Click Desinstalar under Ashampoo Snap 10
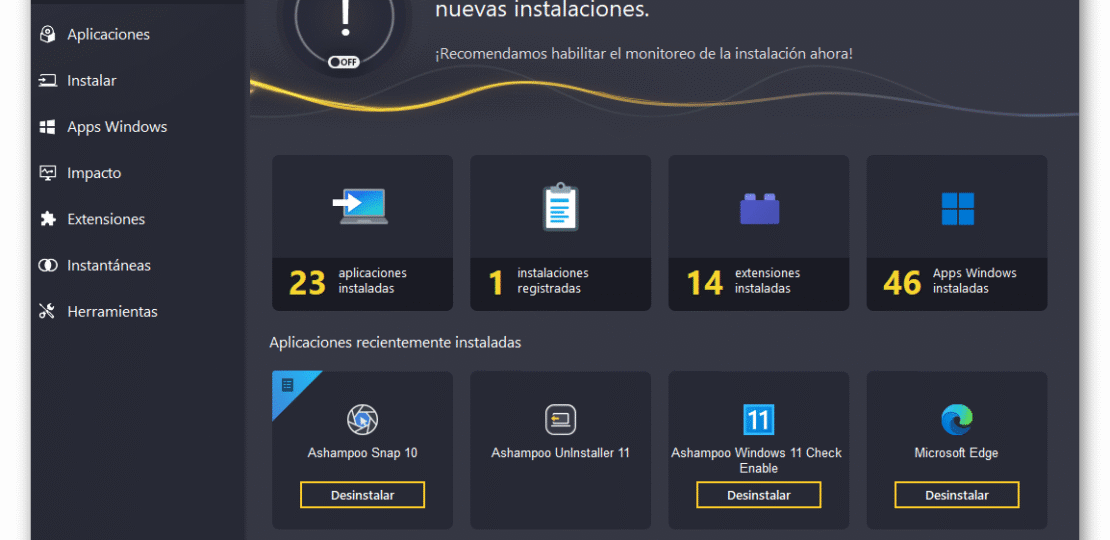 tap(362, 495)
